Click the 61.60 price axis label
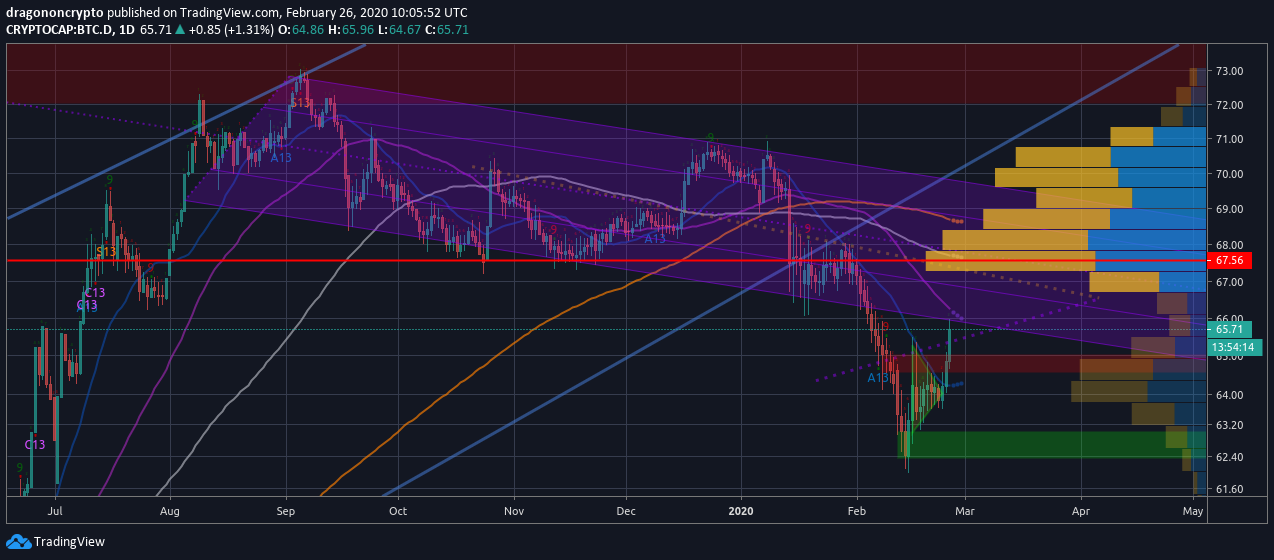This screenshot has width=1274, height=560. coord(1229,489)
